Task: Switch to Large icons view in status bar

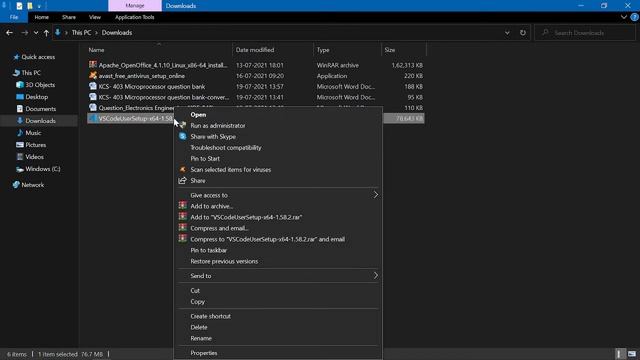Action: coord(632,354)
